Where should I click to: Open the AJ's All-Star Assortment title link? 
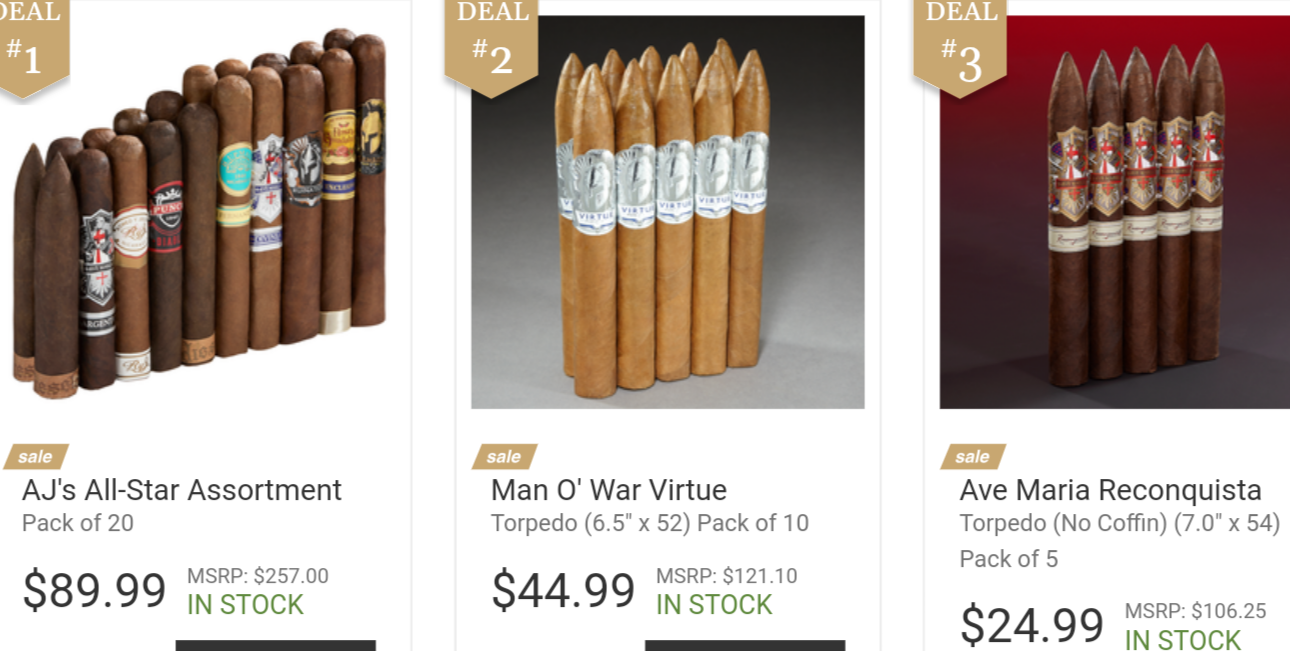click(x=182, y=490)
